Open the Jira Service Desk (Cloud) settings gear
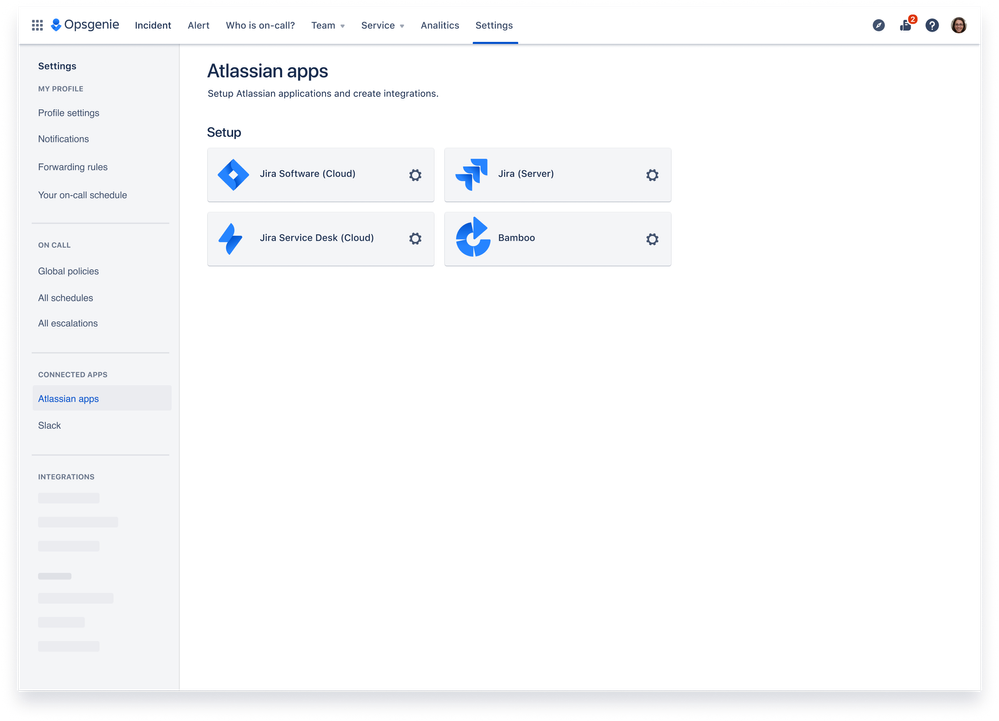999x721 pixels. (x=415, y=238)
